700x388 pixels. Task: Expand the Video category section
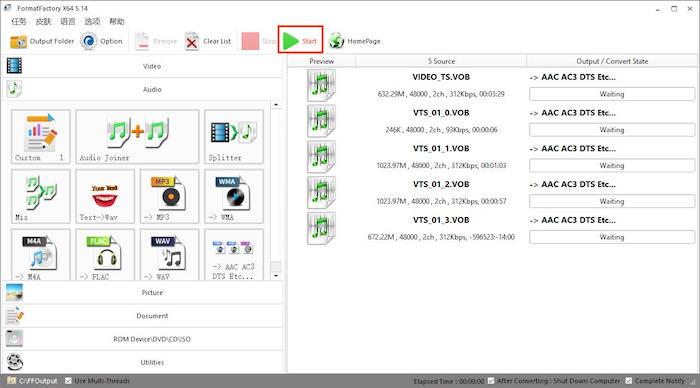pos(143,66)
